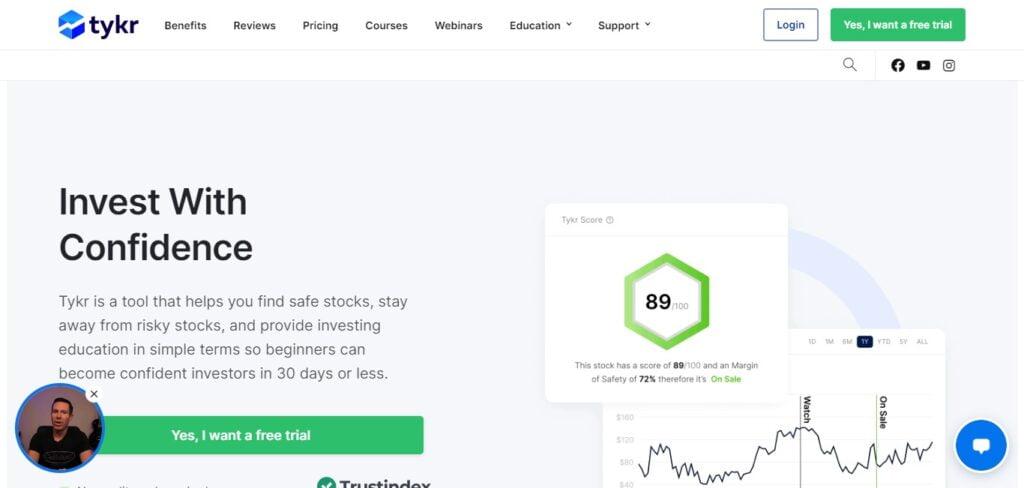Open the Webinars page

(x=458, y=25)
